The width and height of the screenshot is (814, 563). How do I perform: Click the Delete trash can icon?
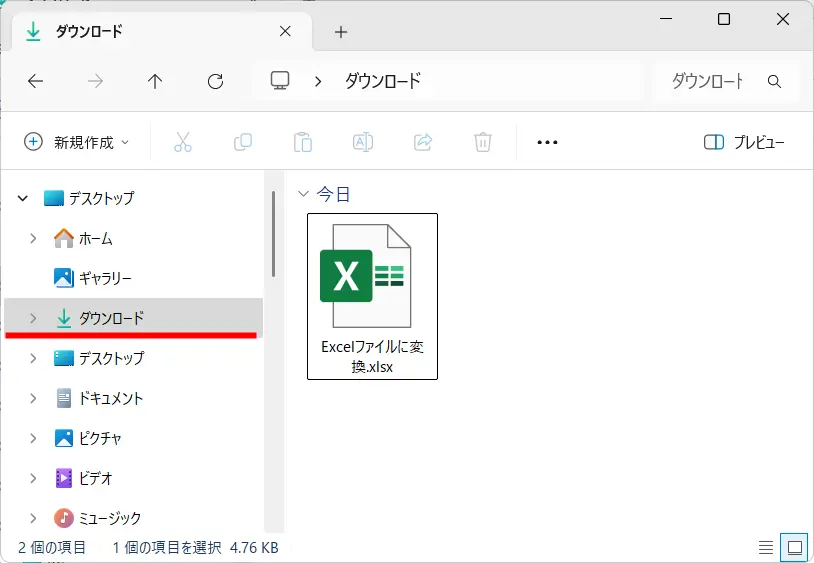tap(483, 142)
